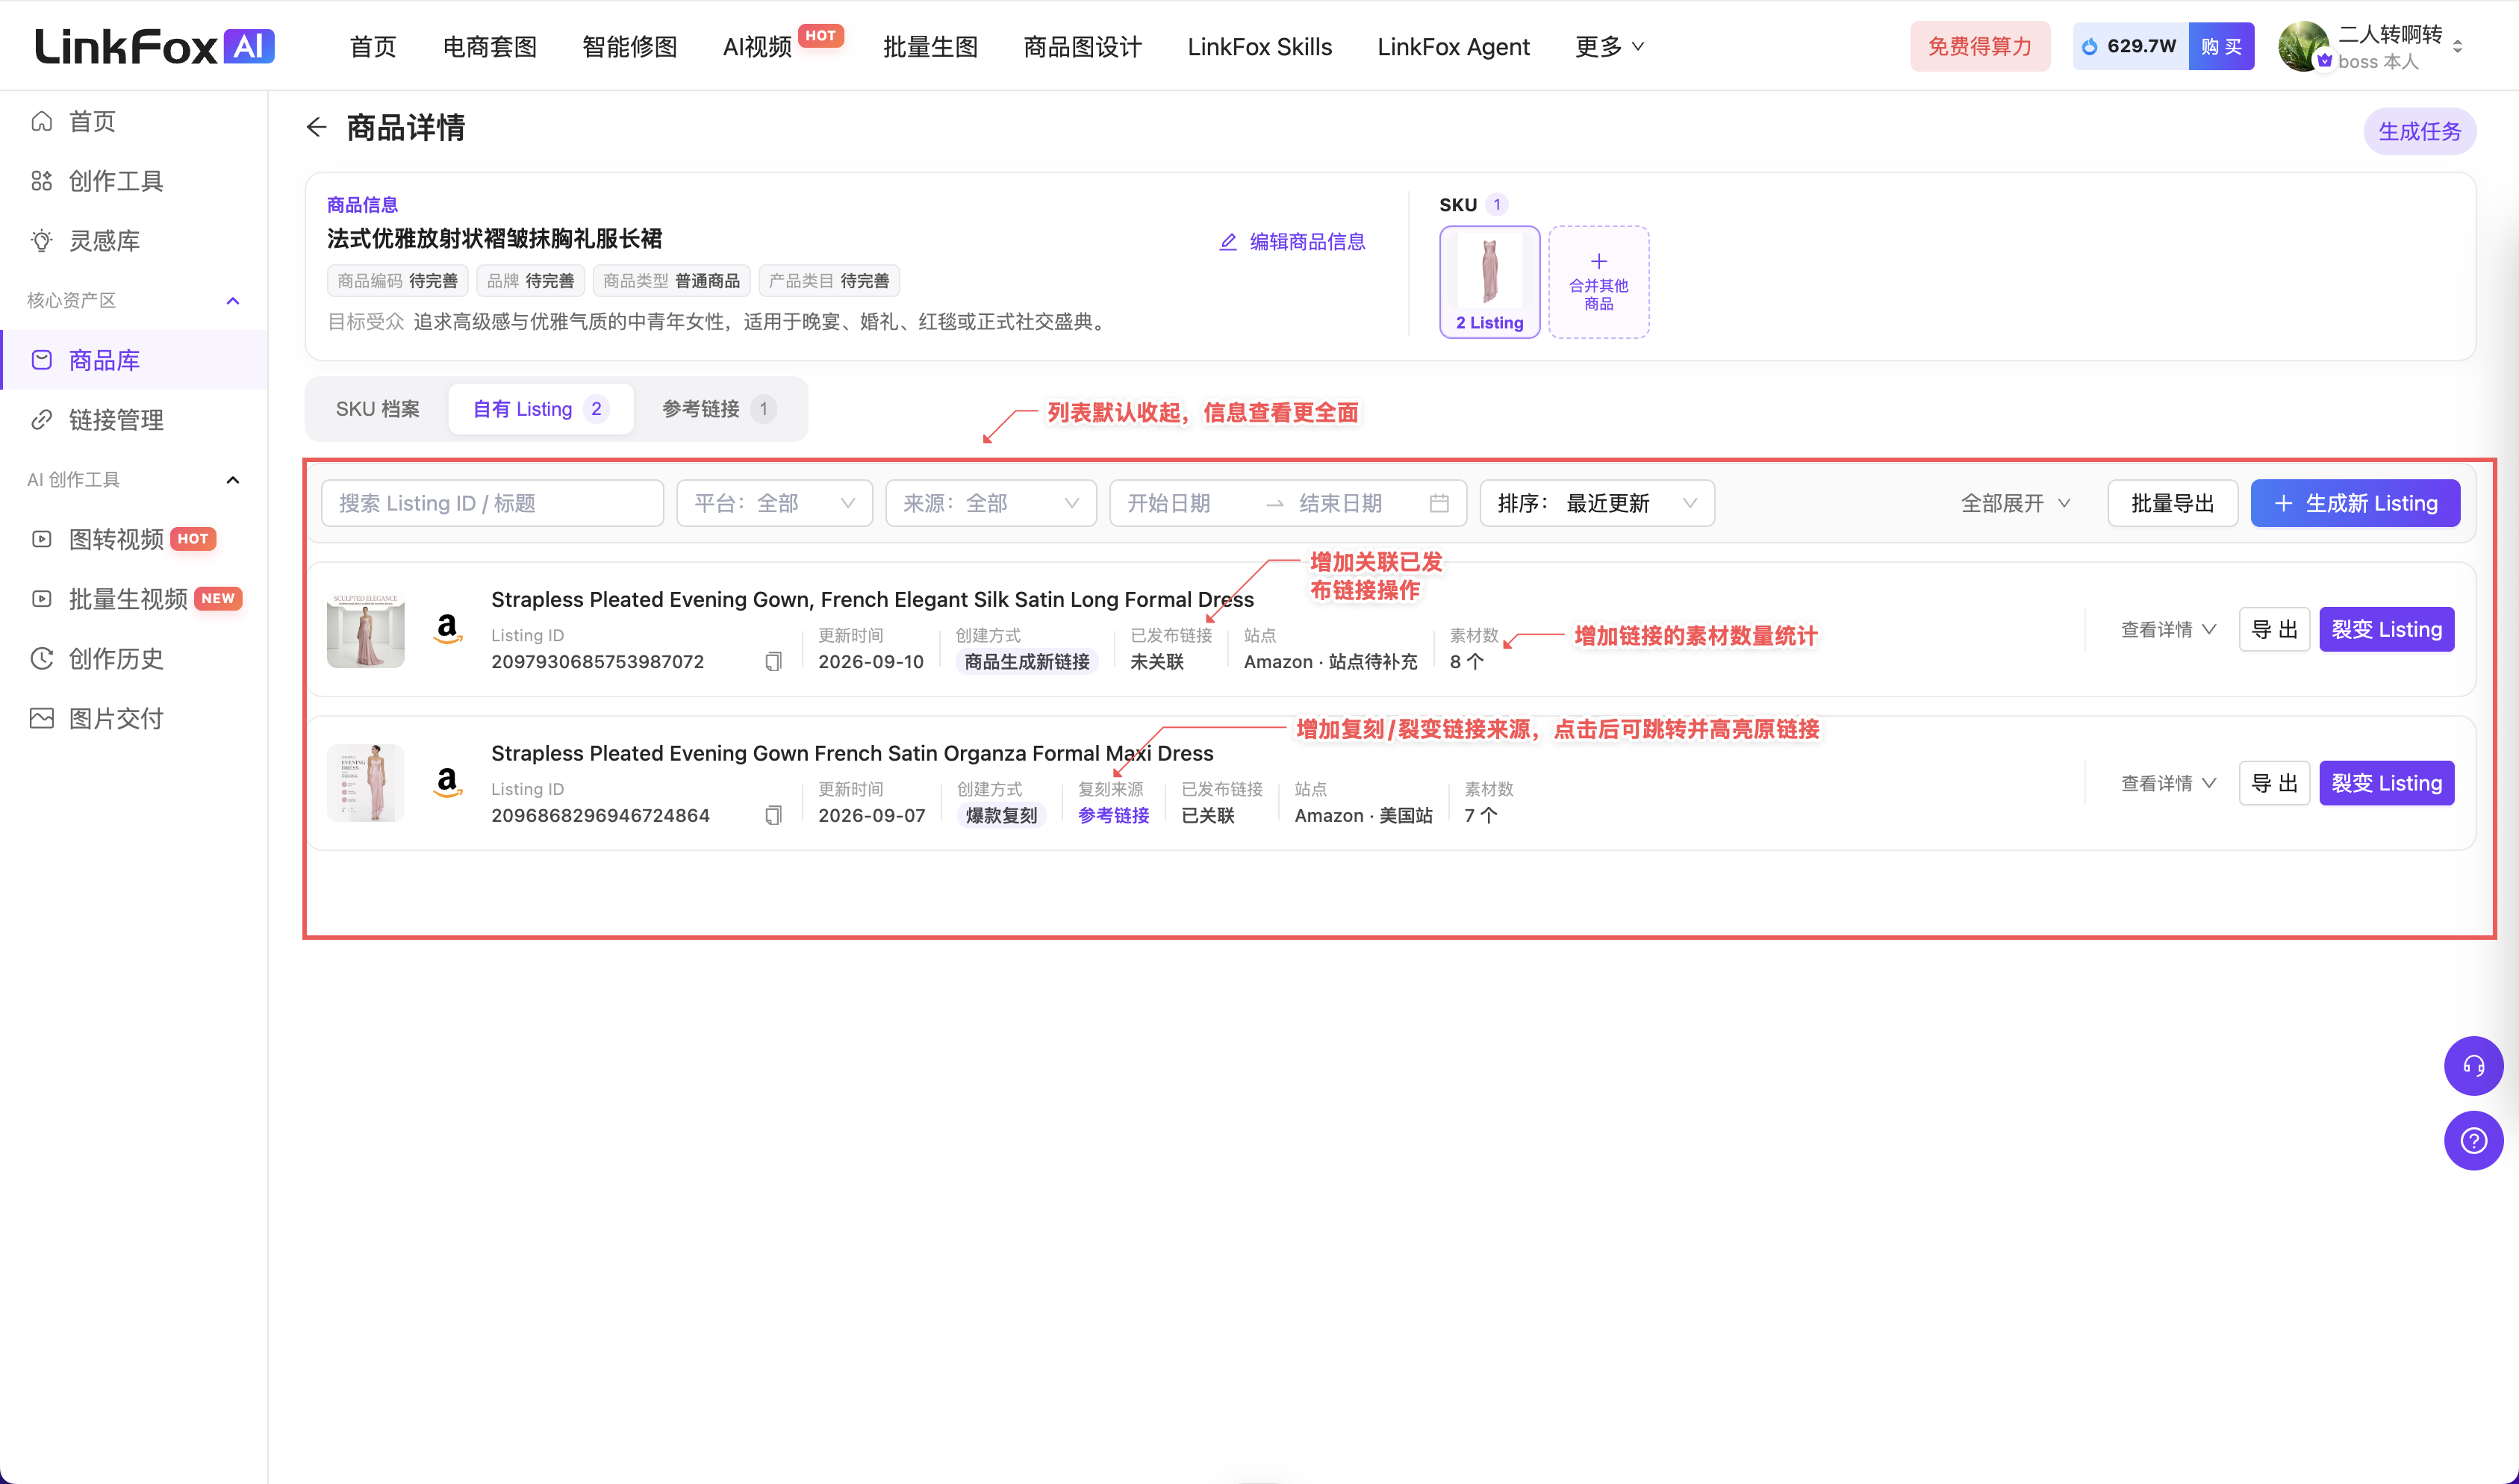Expand all rows with 全部展开
The height and width of the screenshot is (1484, 2519).
(x=2015, y=503)
